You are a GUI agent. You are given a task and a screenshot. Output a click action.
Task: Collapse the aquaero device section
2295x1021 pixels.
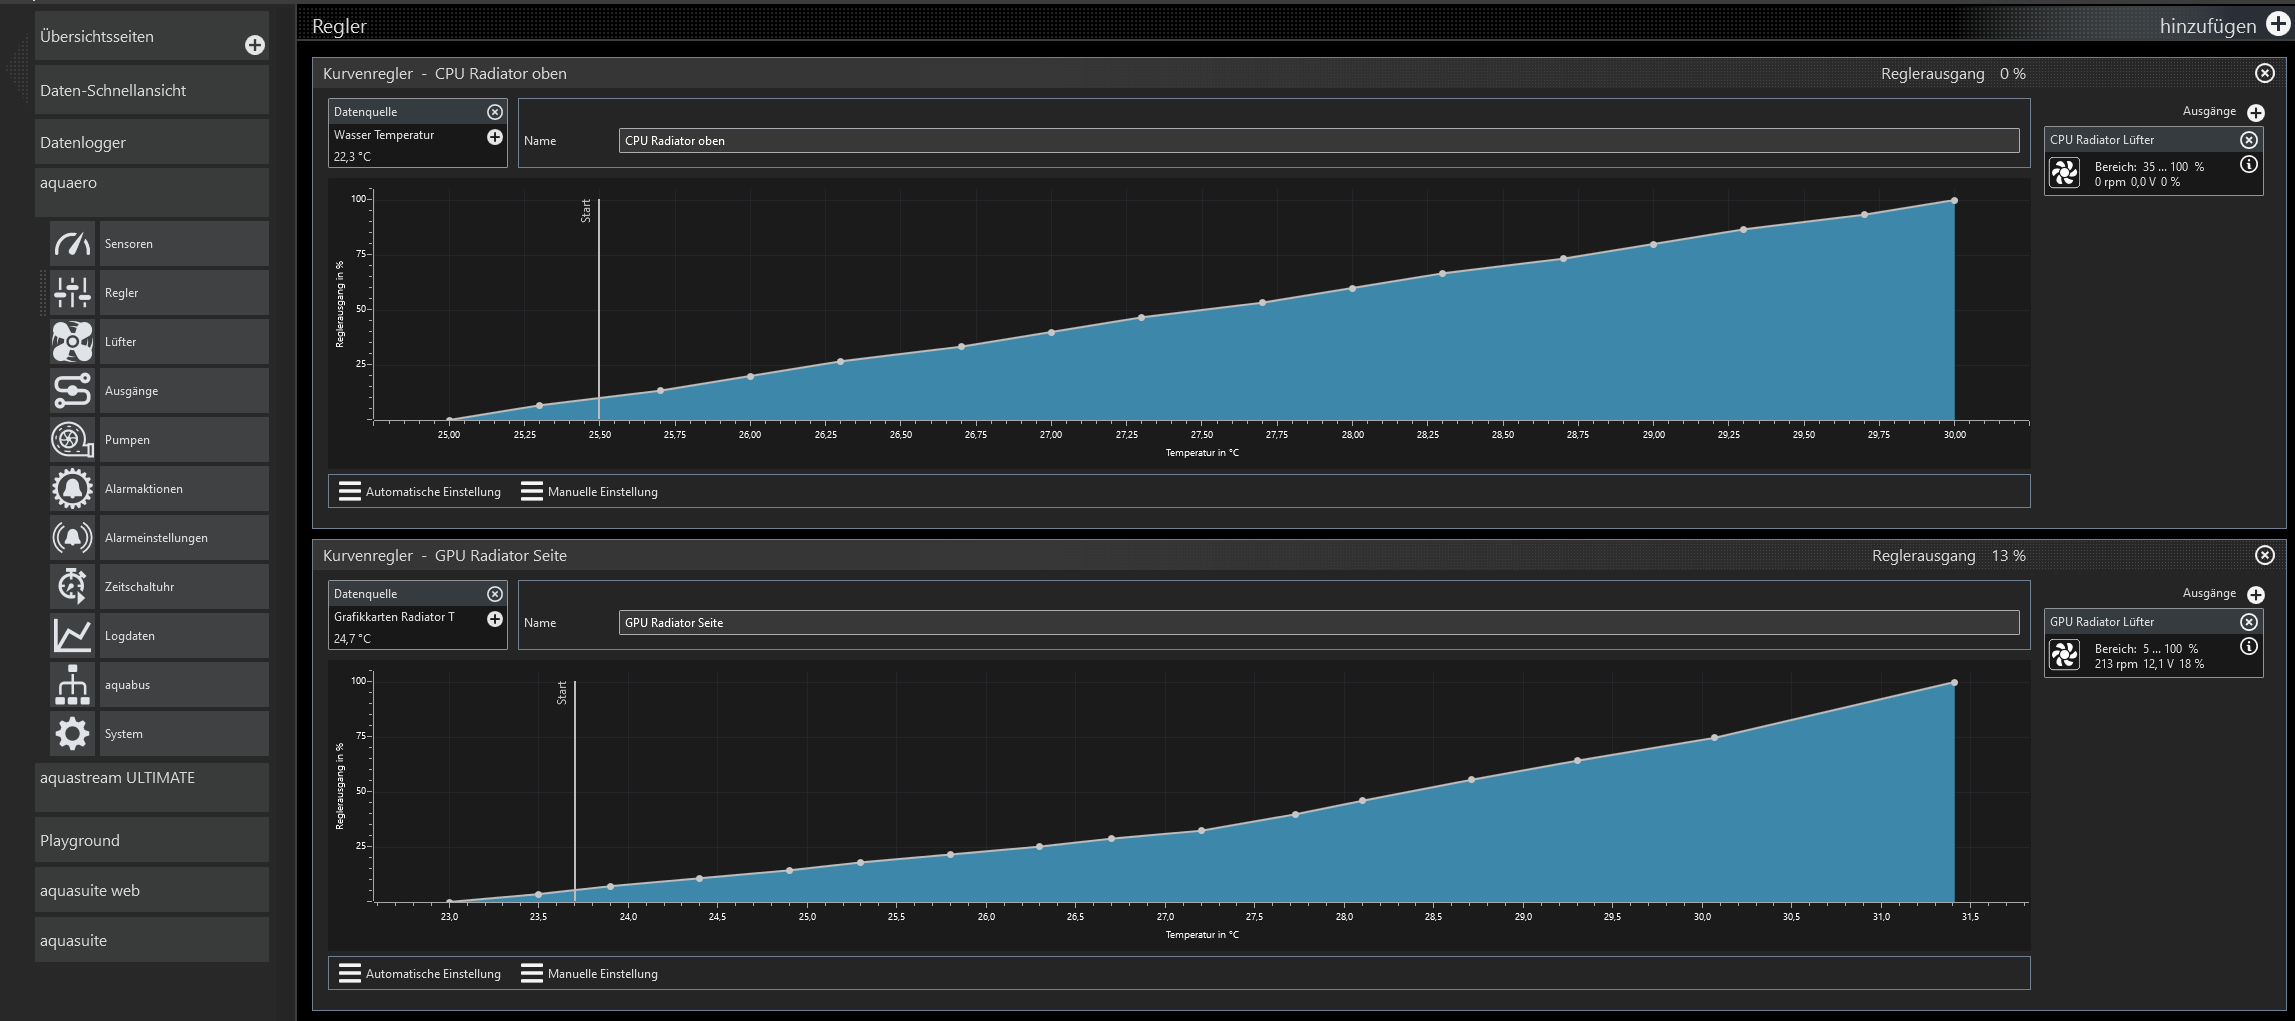coord(152,192)
